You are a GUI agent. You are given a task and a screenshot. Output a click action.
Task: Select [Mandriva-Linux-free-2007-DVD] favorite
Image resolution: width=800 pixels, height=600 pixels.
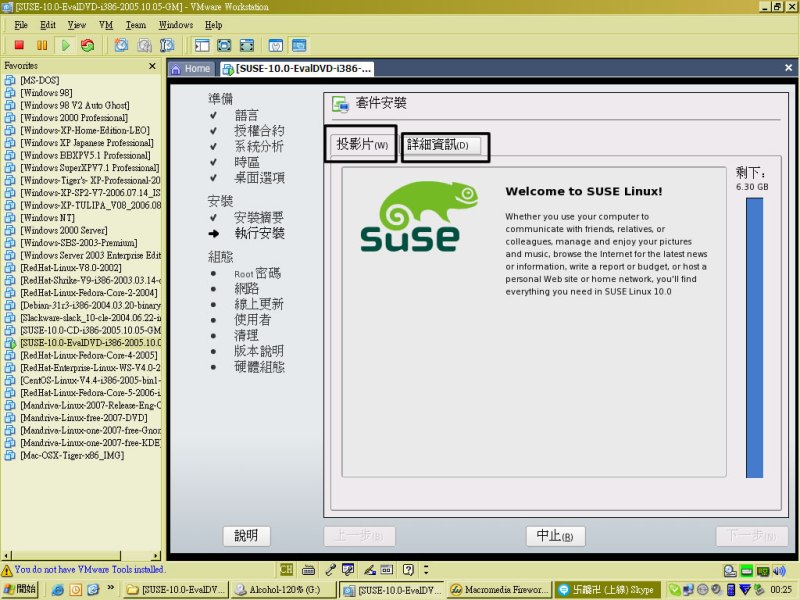pyautogui.click(x=84, y=418)
